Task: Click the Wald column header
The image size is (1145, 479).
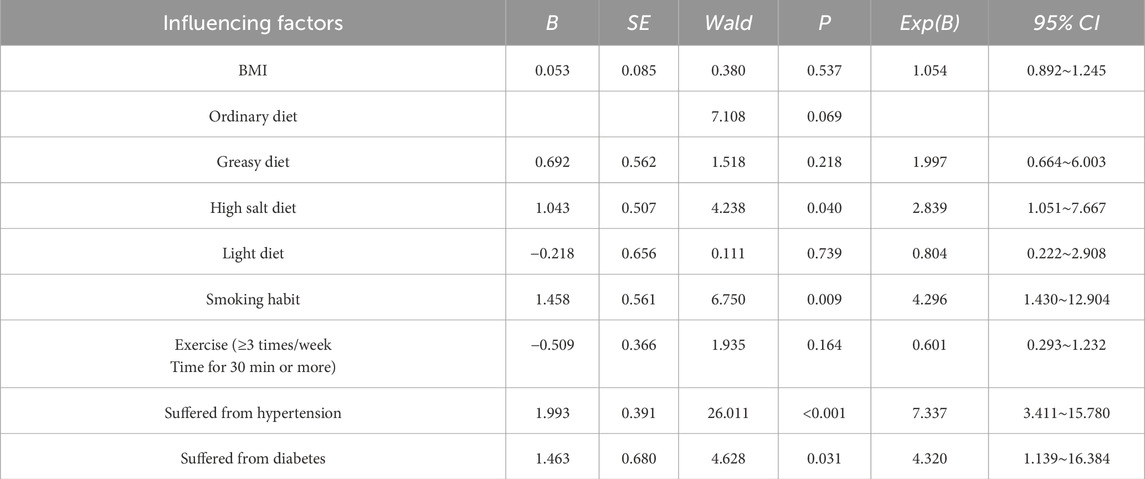Action: click(727, 24)
